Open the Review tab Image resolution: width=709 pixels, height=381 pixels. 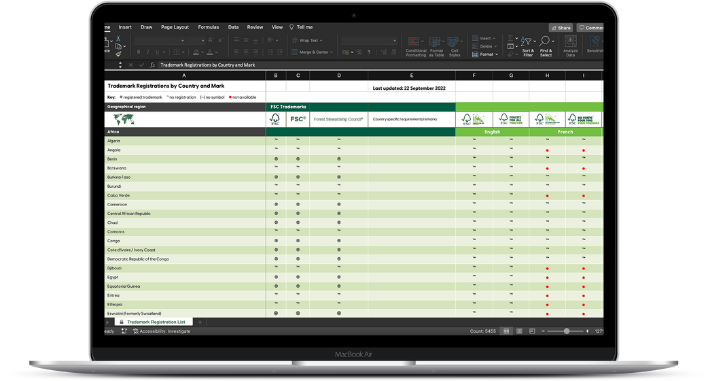[255, 27]
